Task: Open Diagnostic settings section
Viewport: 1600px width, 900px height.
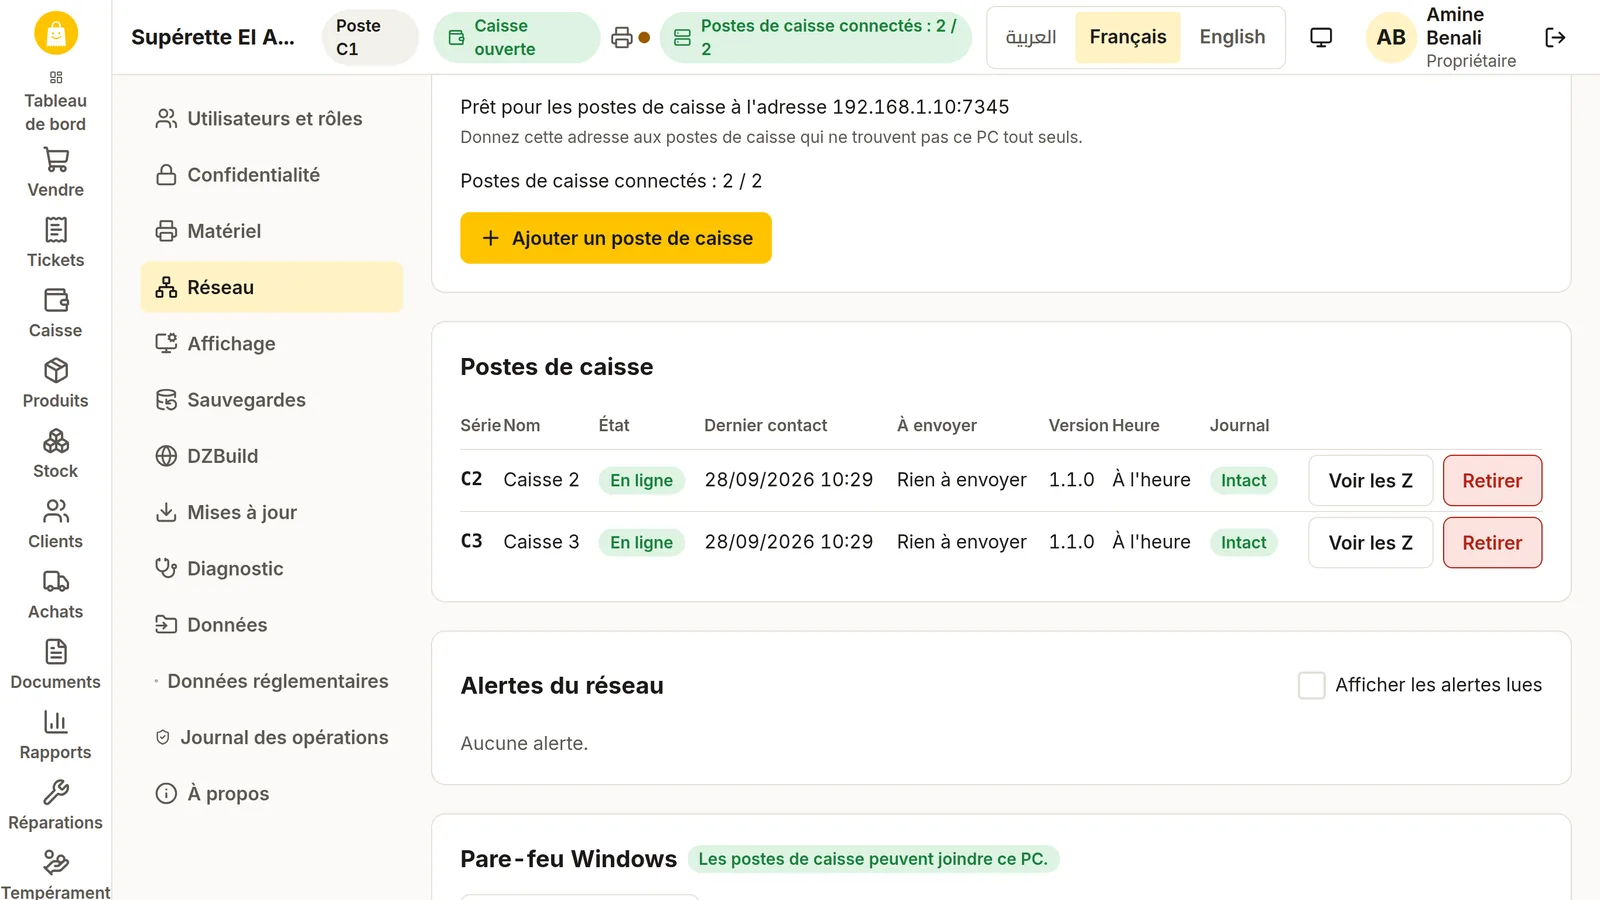Action: pos(272,569)
